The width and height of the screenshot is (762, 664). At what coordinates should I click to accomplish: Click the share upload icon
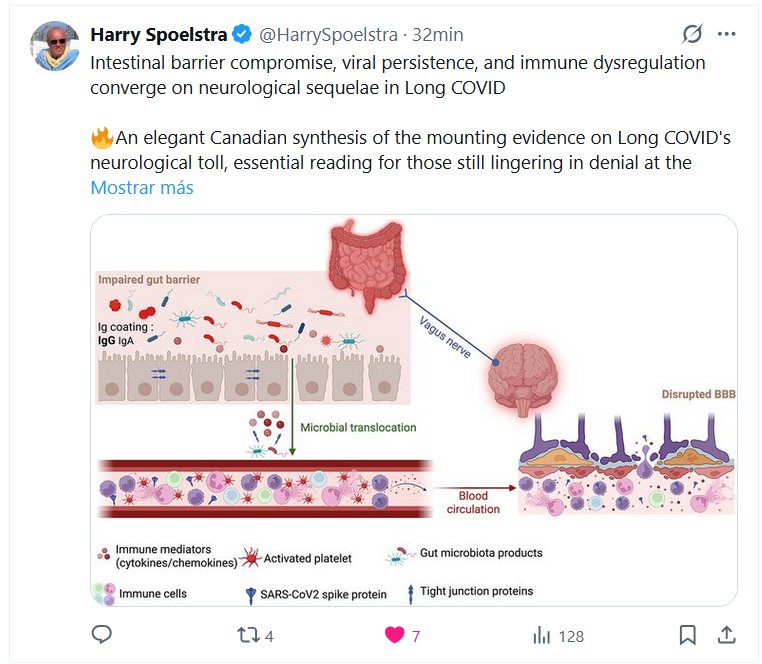[x=725, y=635]
